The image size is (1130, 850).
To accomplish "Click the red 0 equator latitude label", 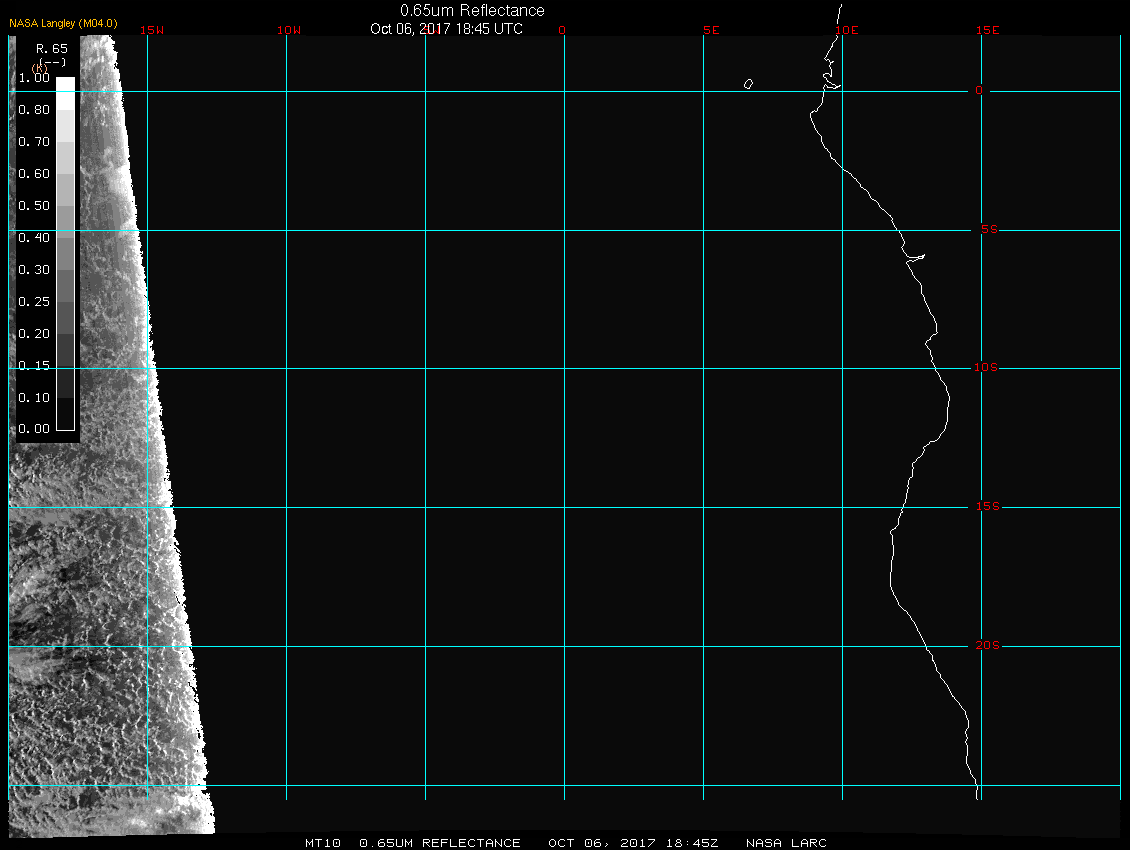I will 979,91.
